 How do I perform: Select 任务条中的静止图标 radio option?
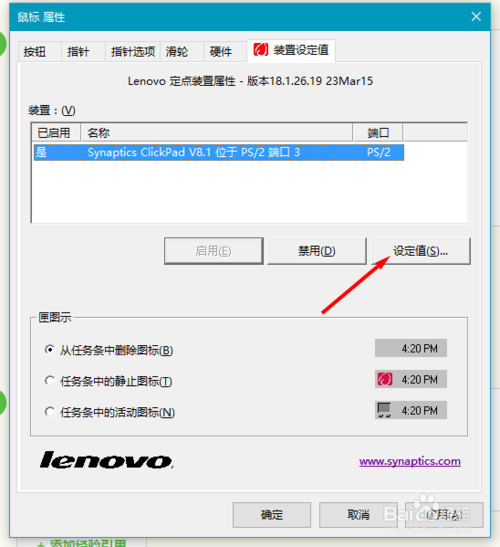50,381
